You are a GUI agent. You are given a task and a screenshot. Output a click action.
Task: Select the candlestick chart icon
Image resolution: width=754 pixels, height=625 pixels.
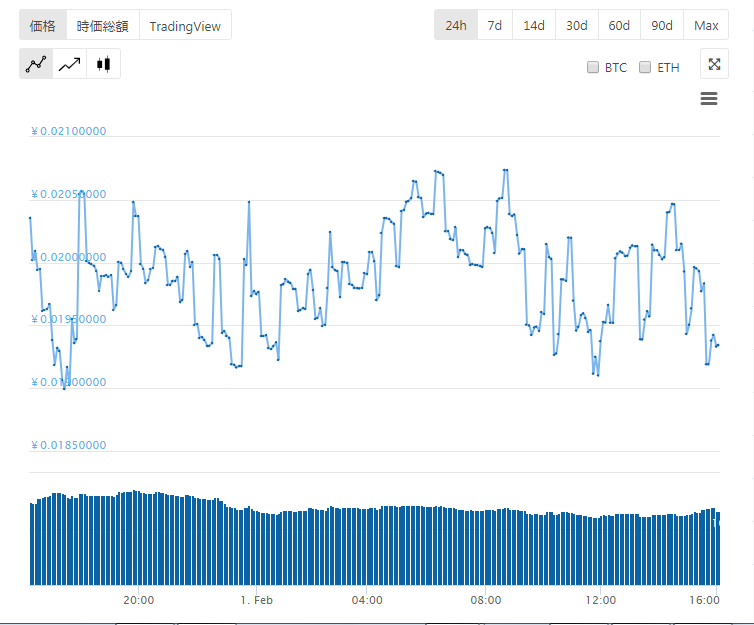point(103,64)
